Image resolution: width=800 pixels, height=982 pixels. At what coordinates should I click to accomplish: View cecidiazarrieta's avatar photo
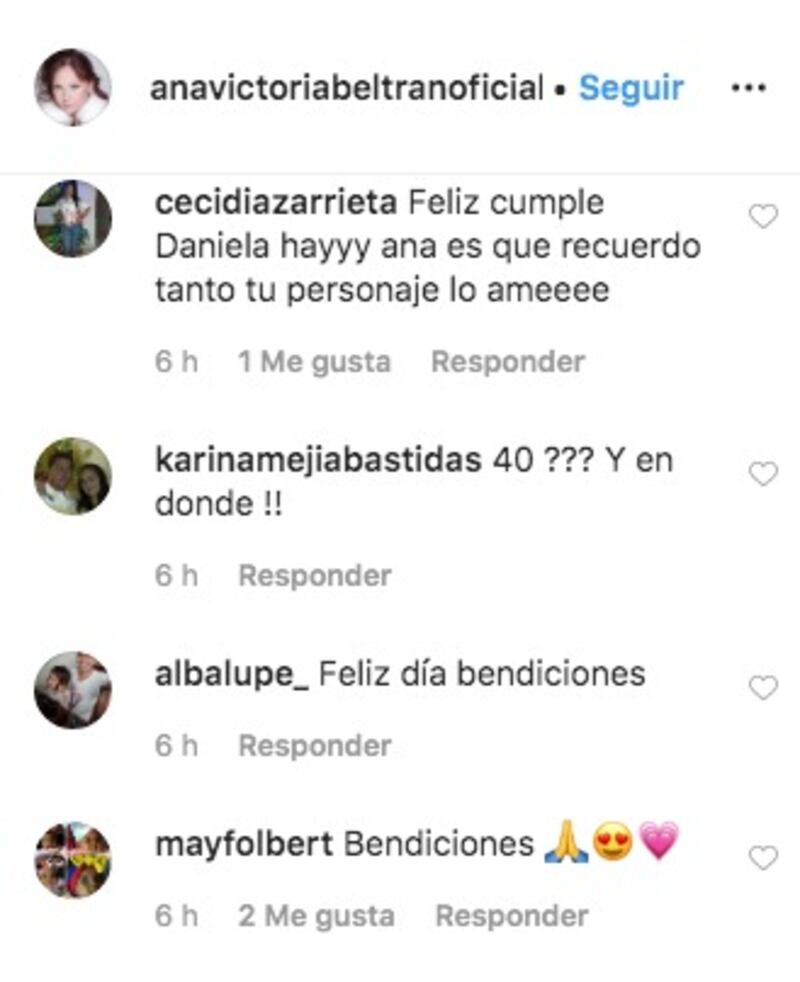point(73,219)
